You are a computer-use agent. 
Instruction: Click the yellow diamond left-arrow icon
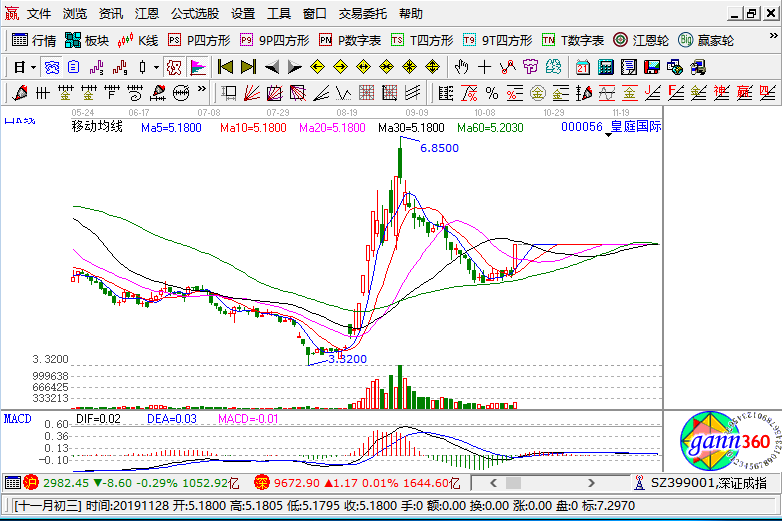[x=317, y=67]
